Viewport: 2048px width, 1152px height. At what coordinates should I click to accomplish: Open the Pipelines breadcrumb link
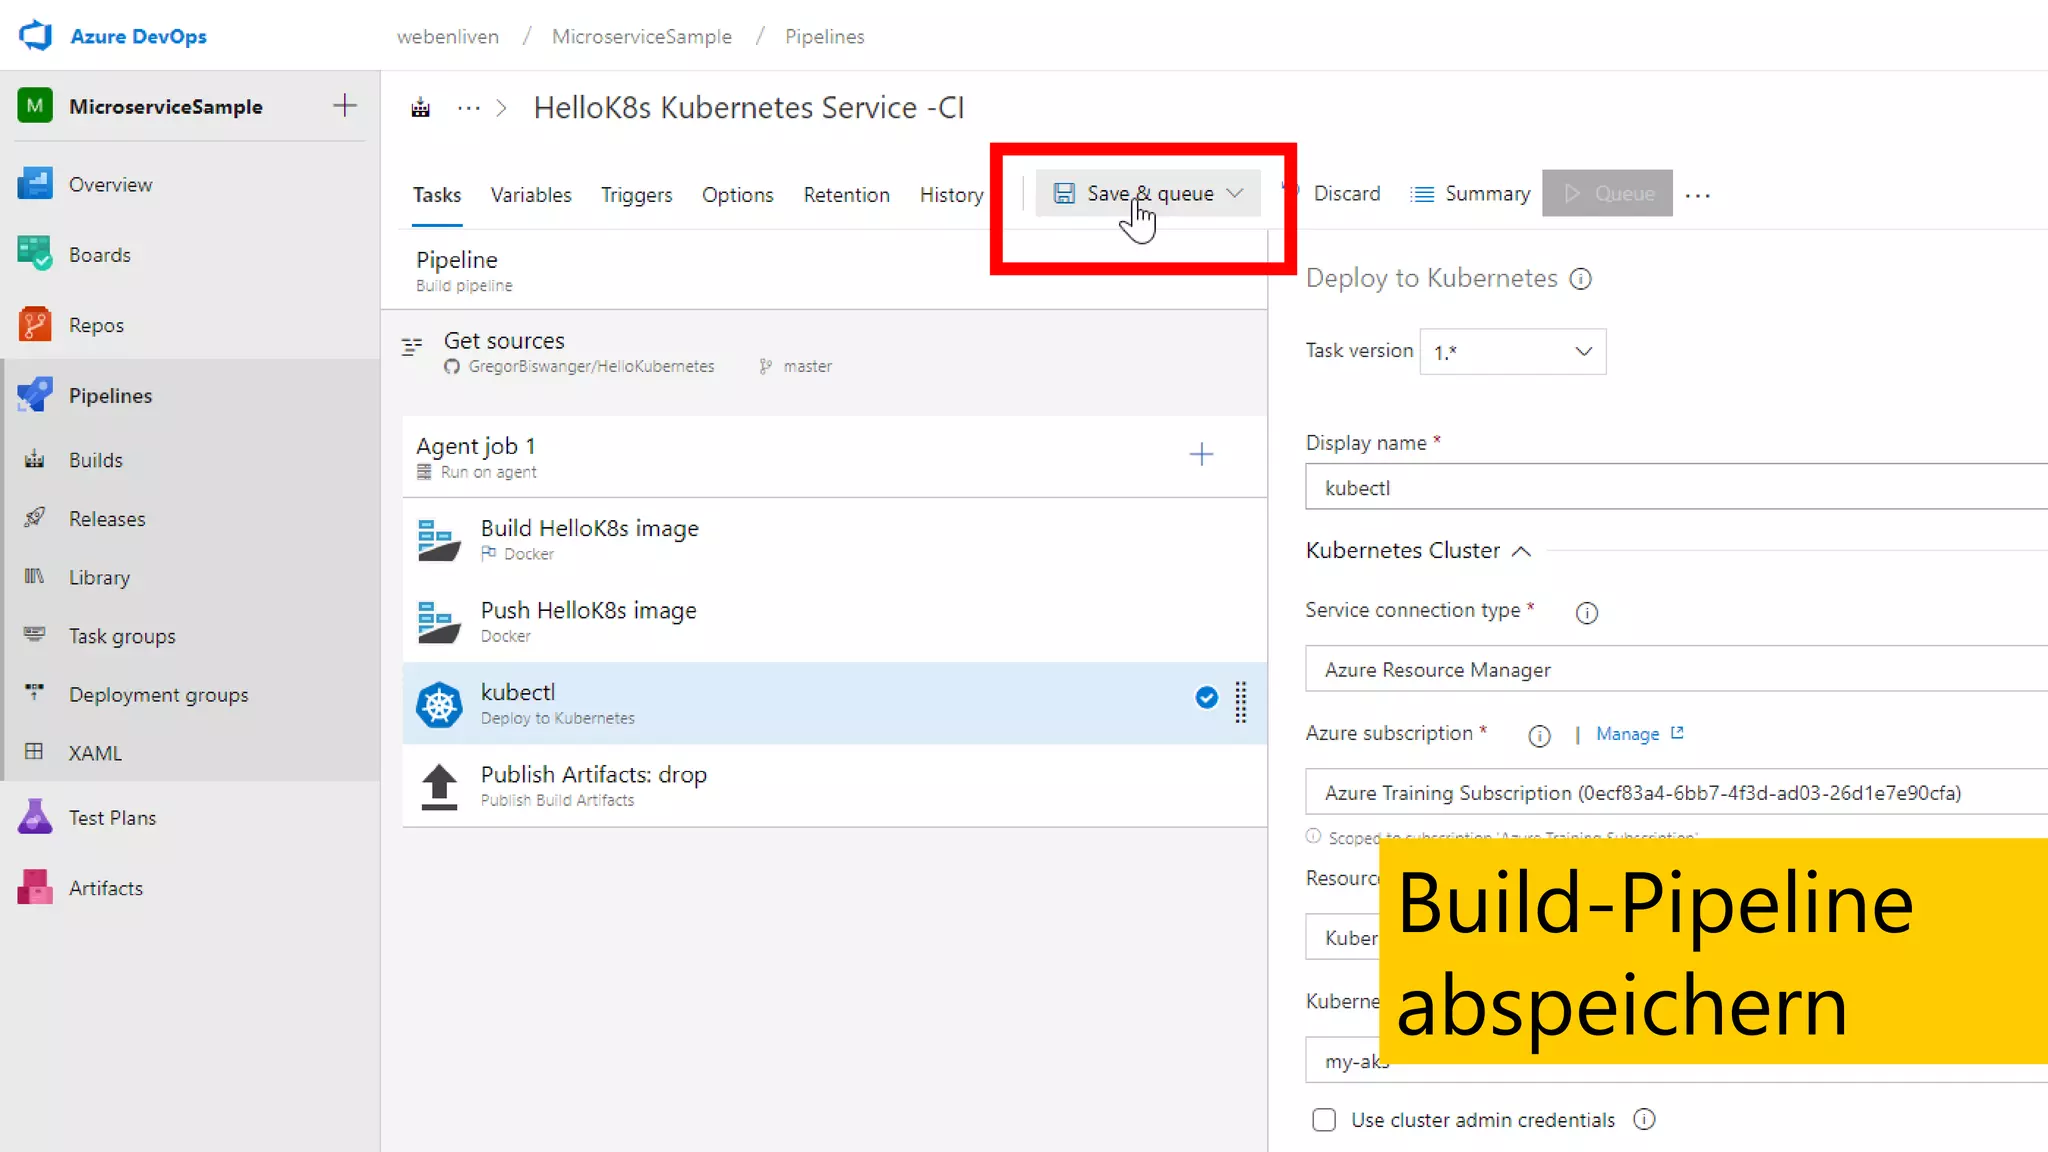click(x=824, y=37)
